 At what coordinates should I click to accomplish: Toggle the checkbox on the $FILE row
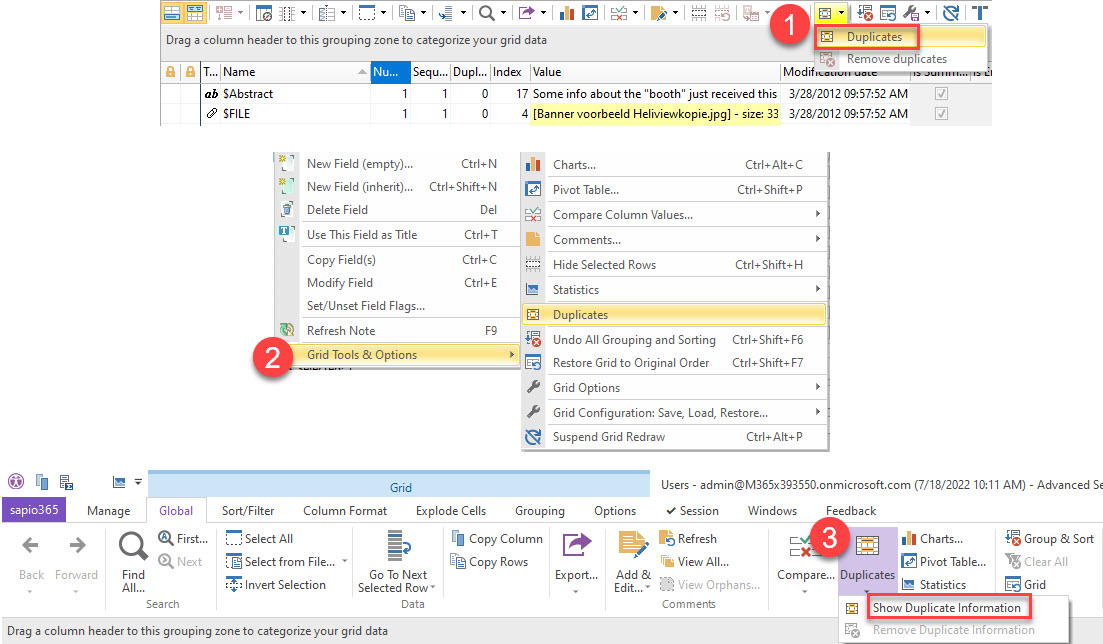940,113
